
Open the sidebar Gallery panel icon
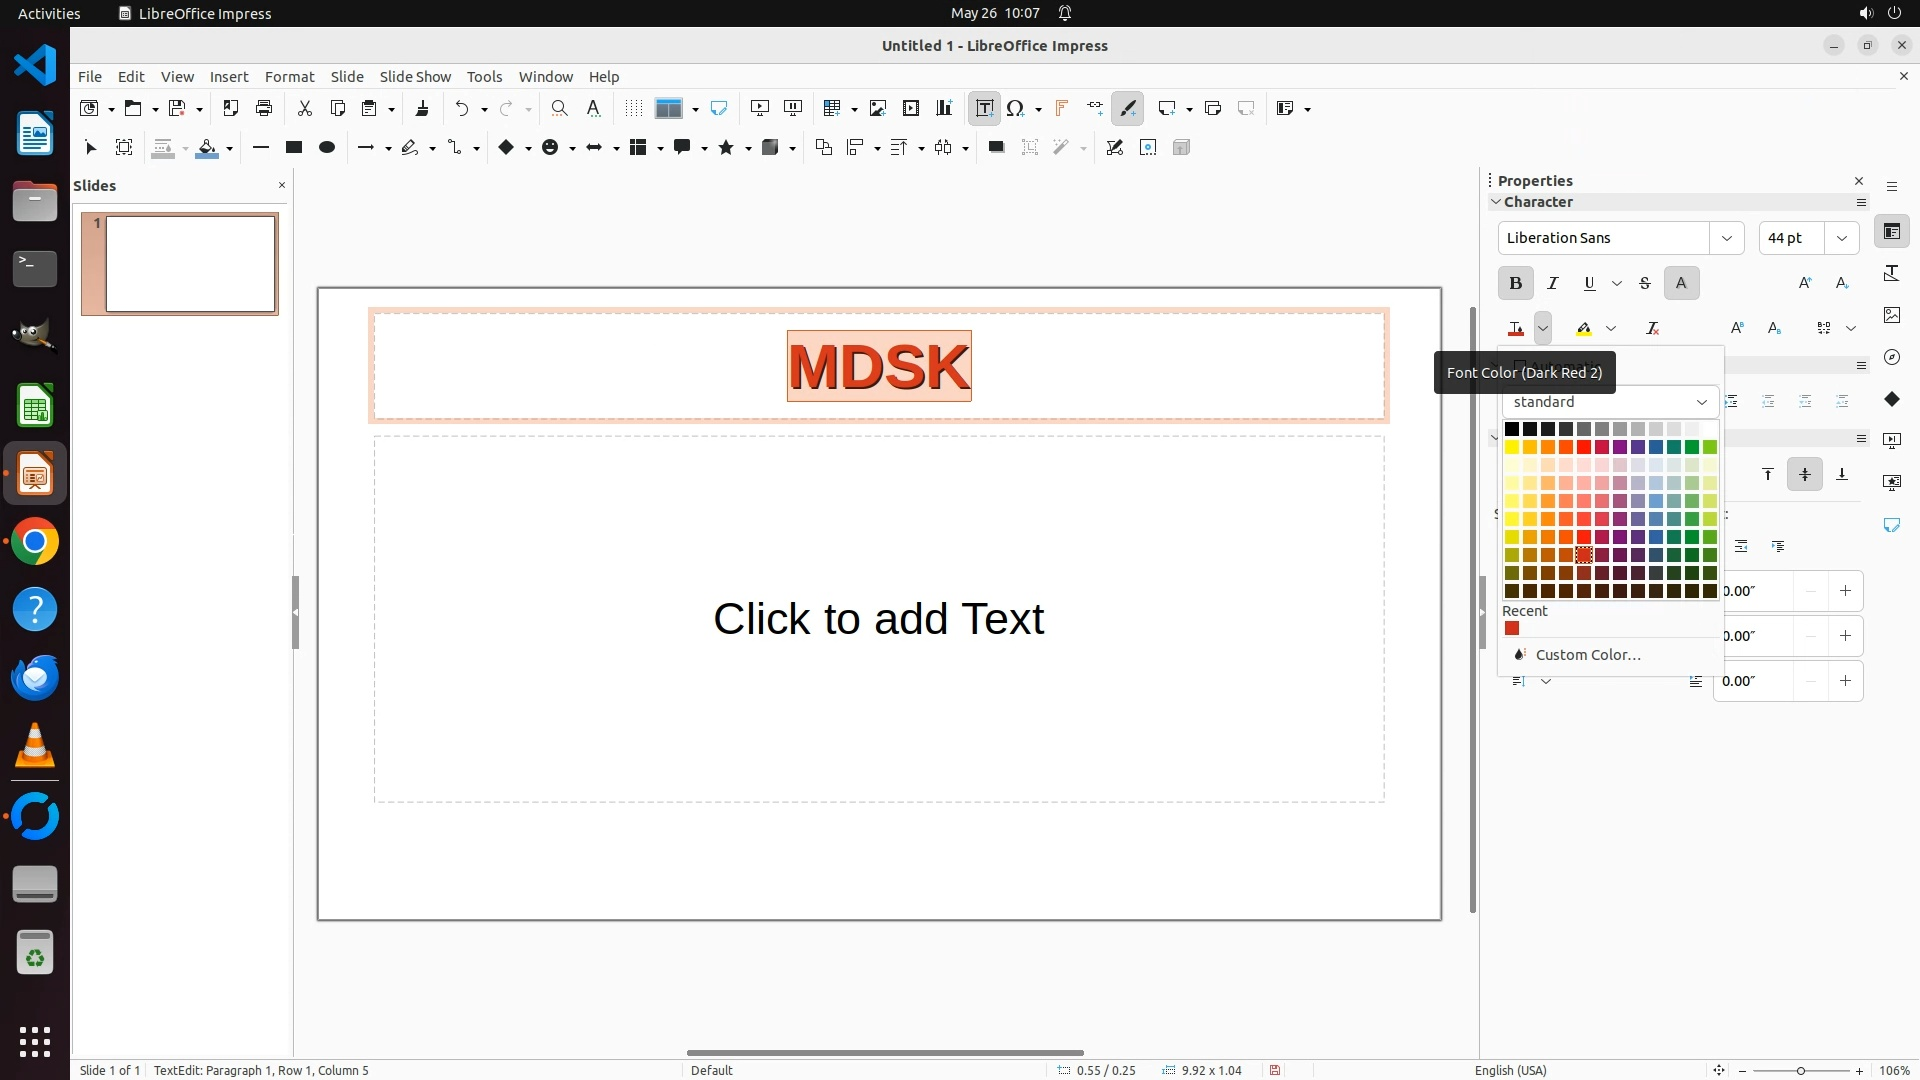point(1891,315)
